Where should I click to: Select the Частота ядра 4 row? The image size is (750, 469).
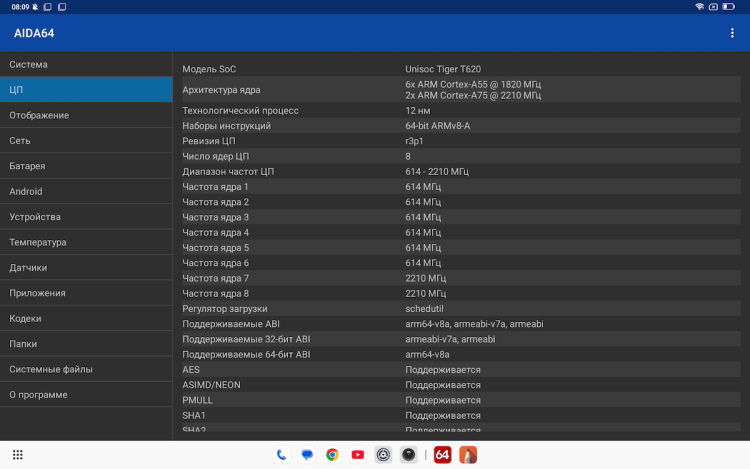(x=461, y=232)
